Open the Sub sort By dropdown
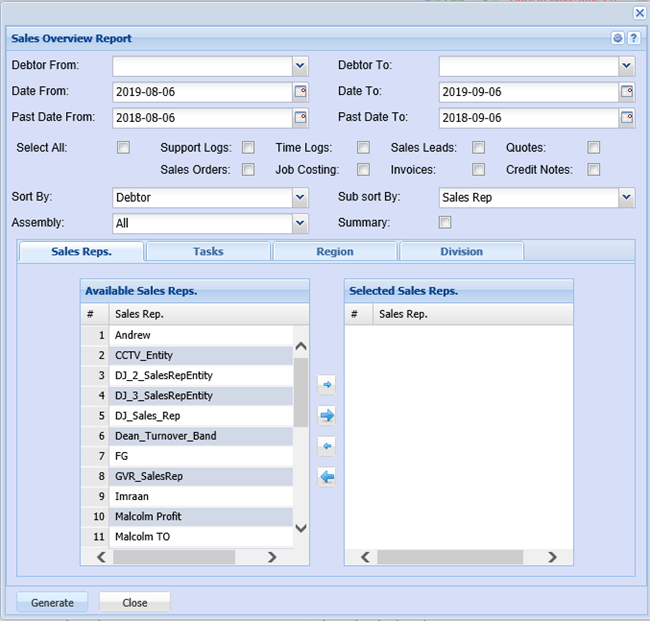650x621 pixels. coord(626,198)
